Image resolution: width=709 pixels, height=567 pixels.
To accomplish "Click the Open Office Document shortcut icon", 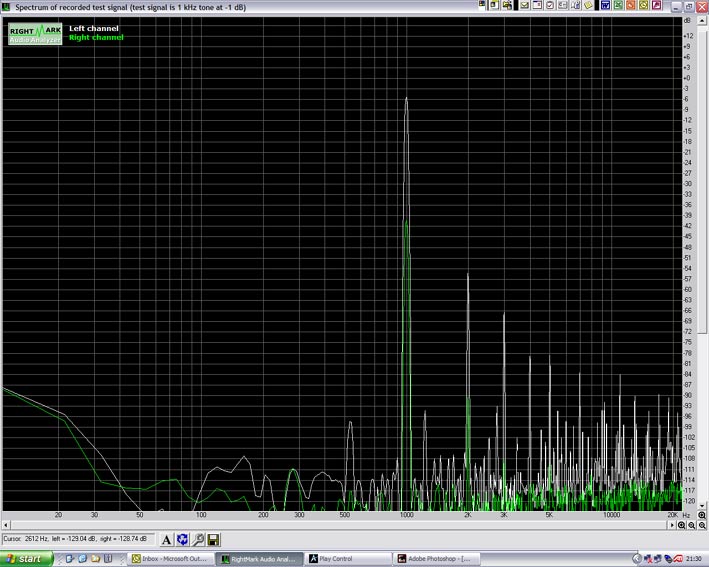I will (507, 5).
